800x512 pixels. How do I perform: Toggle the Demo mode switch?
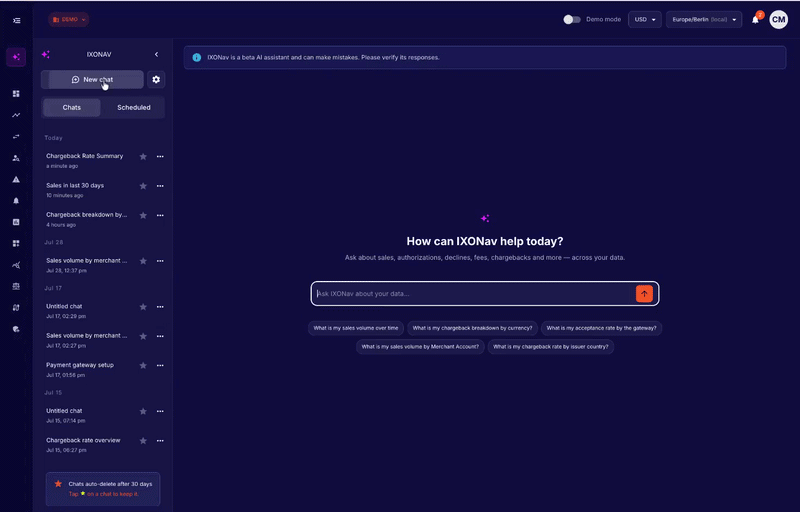coord(571,19)
